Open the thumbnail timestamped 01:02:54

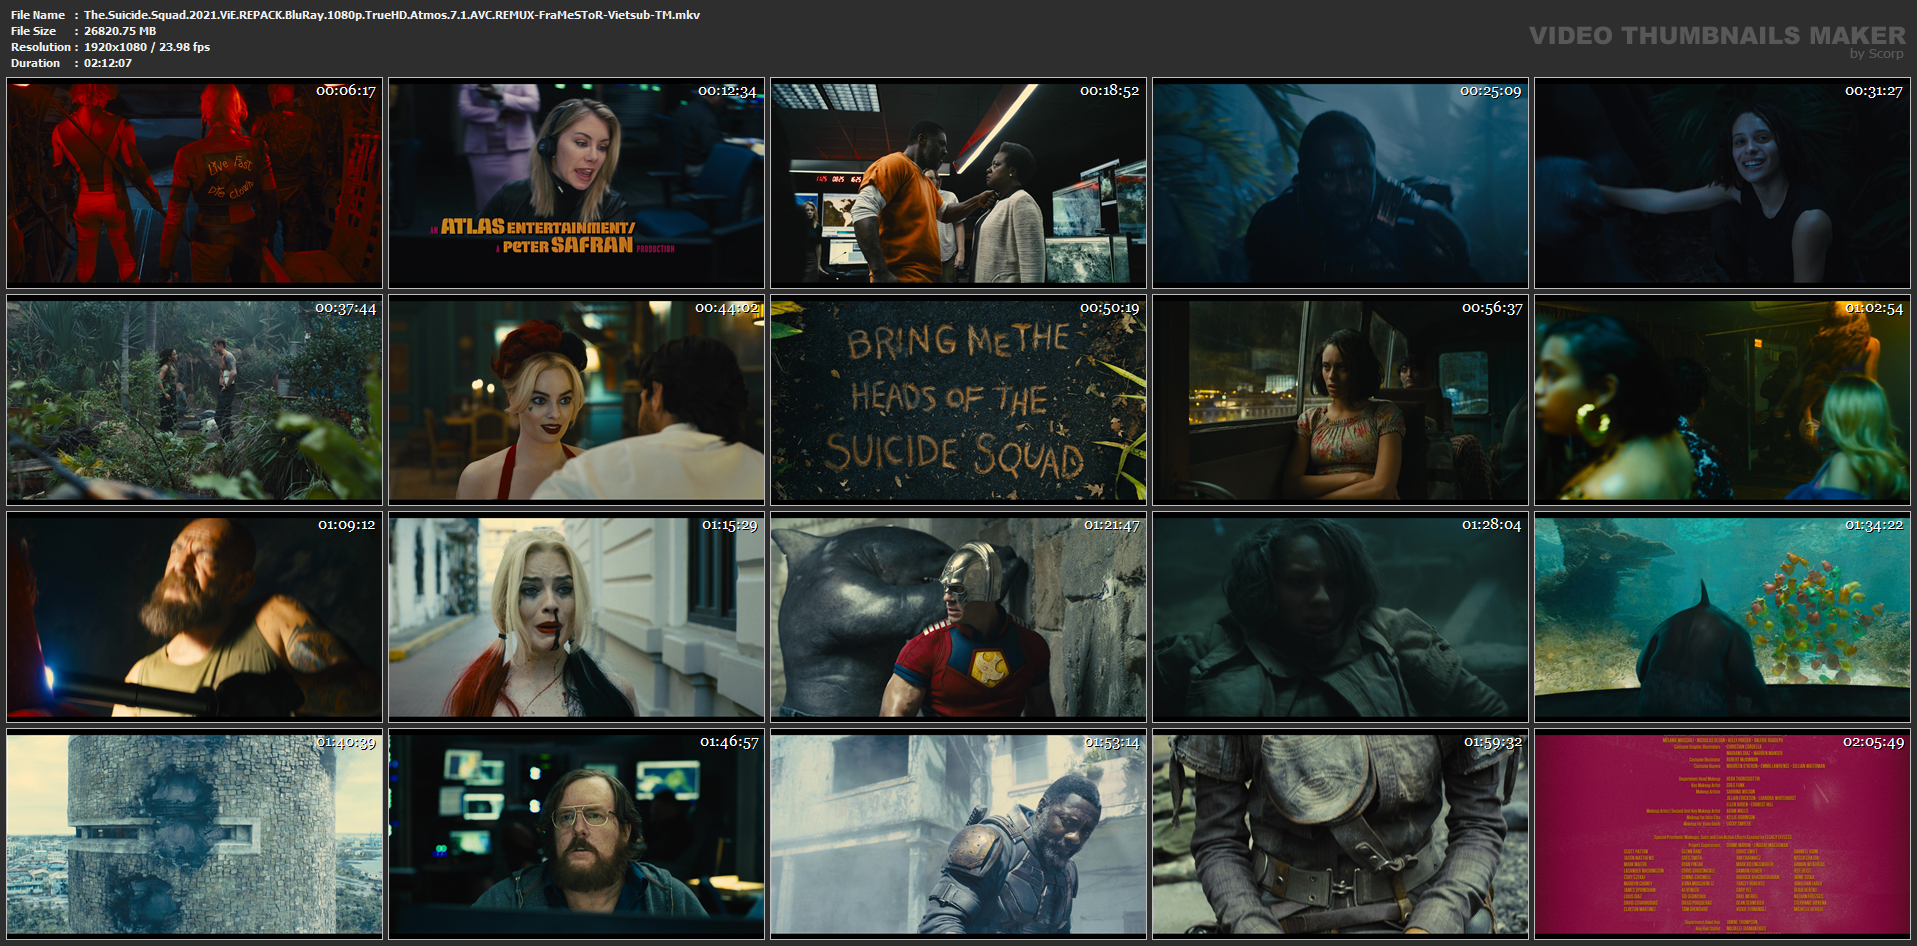[x=1722, y=400]
